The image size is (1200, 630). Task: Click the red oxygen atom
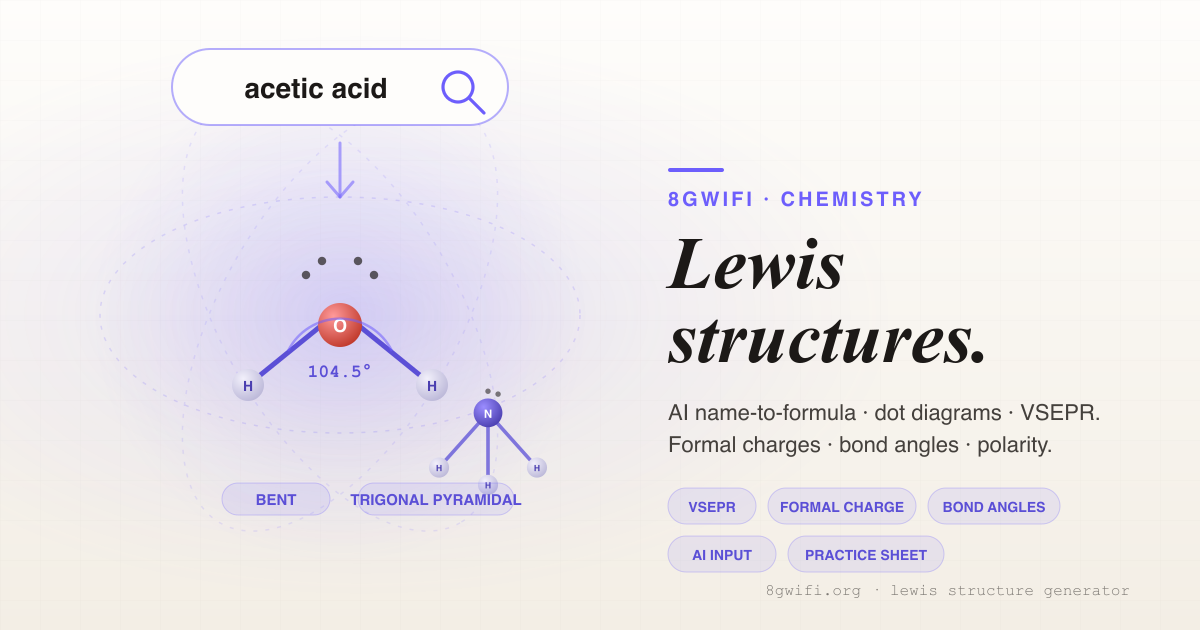click(x=340, y=325)
